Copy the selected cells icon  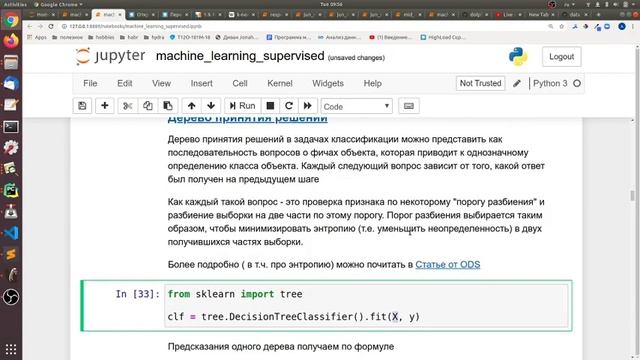(148, 106)
